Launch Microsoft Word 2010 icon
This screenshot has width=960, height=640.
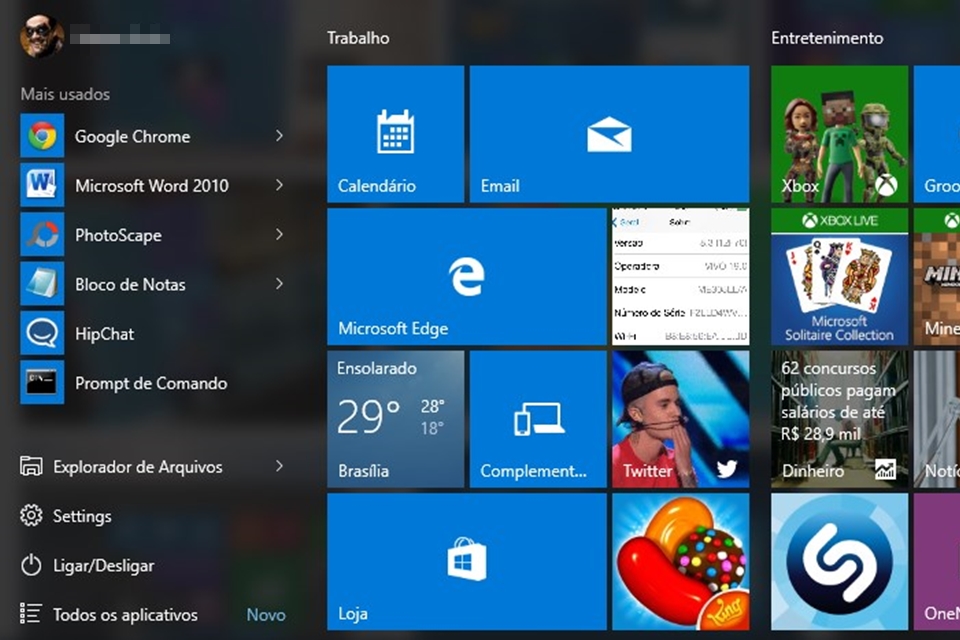tap(42, 185)
